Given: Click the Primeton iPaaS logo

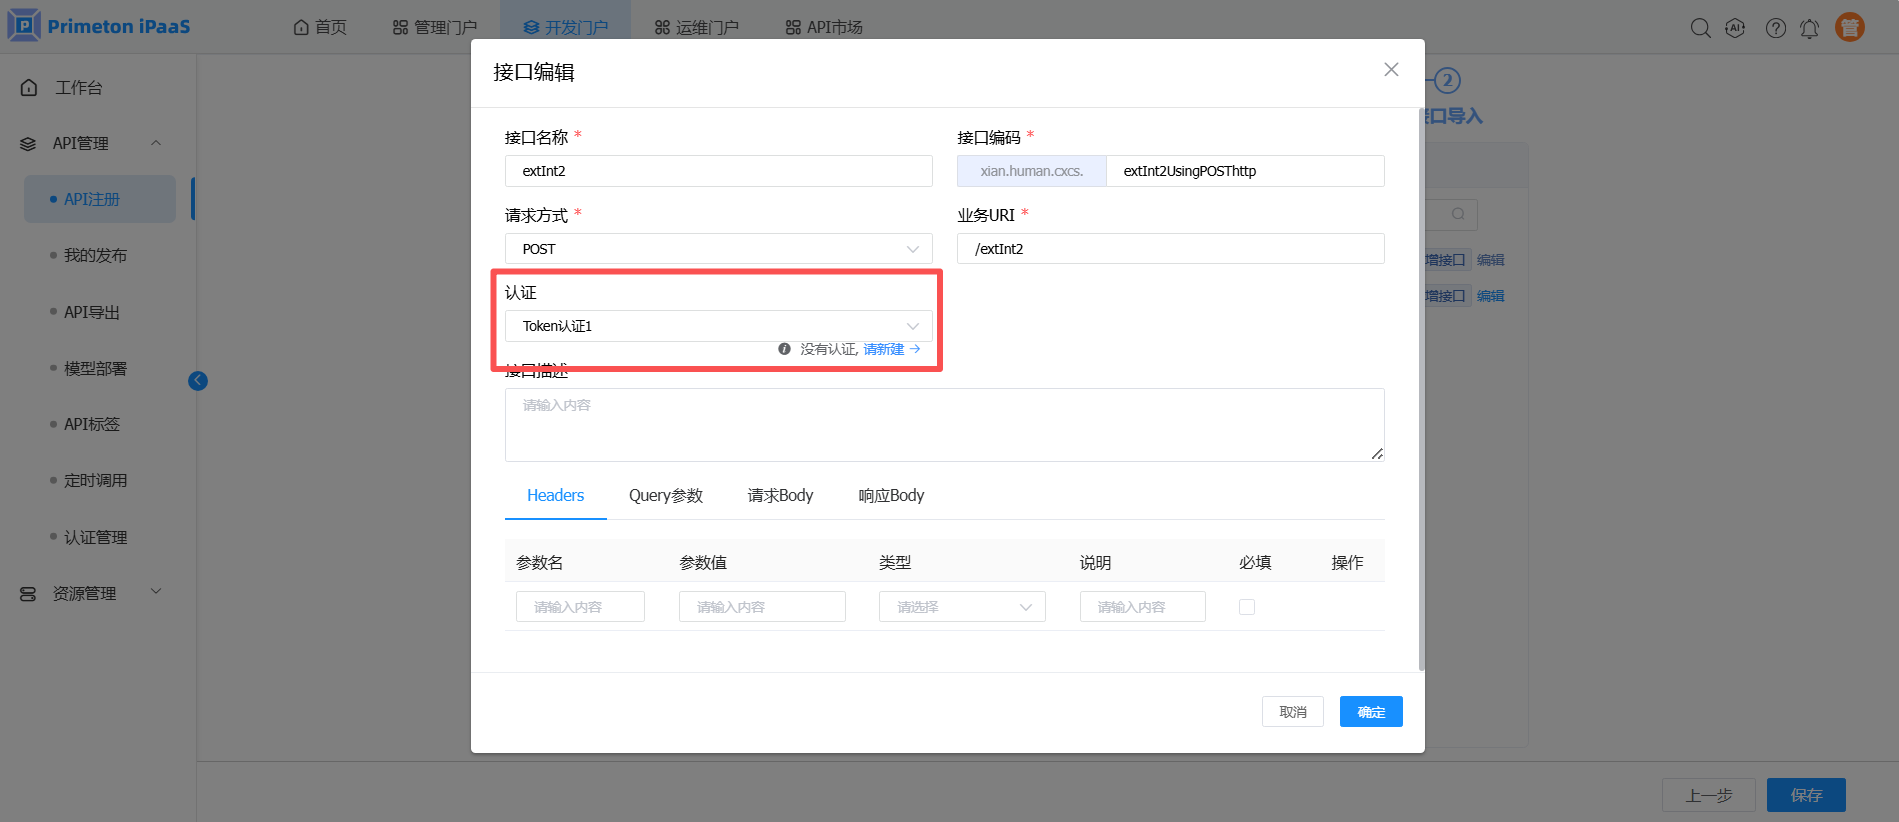Looking at the screenshot, I should coord(98,26).
